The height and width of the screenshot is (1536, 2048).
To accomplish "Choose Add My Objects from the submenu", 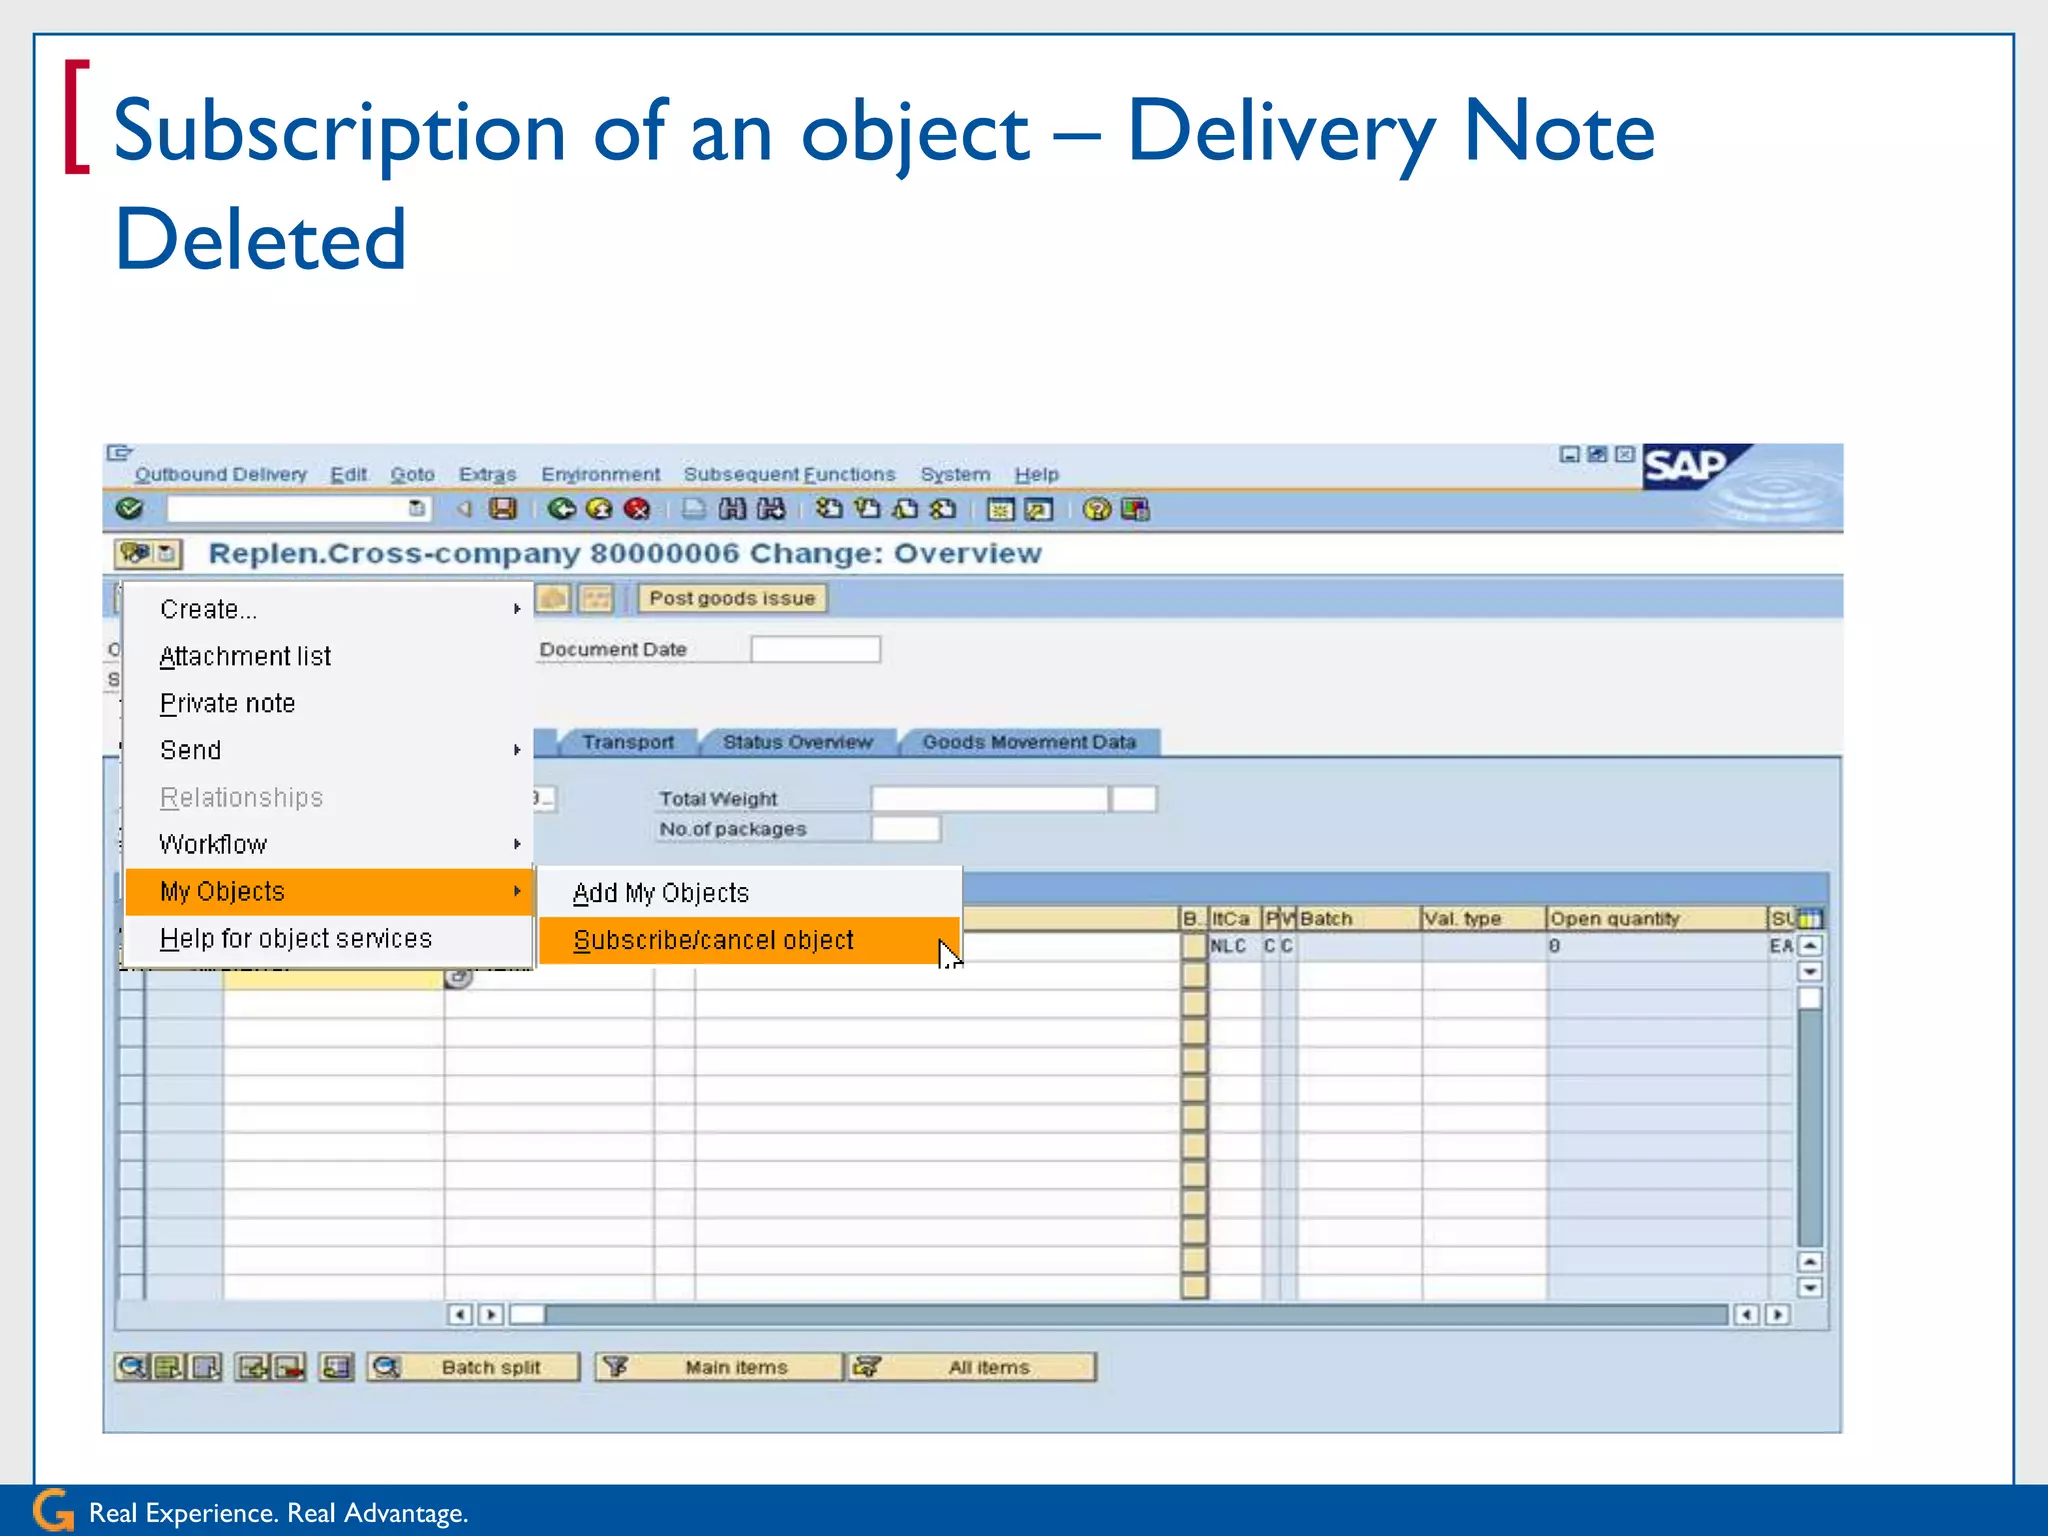I will 749,893.
